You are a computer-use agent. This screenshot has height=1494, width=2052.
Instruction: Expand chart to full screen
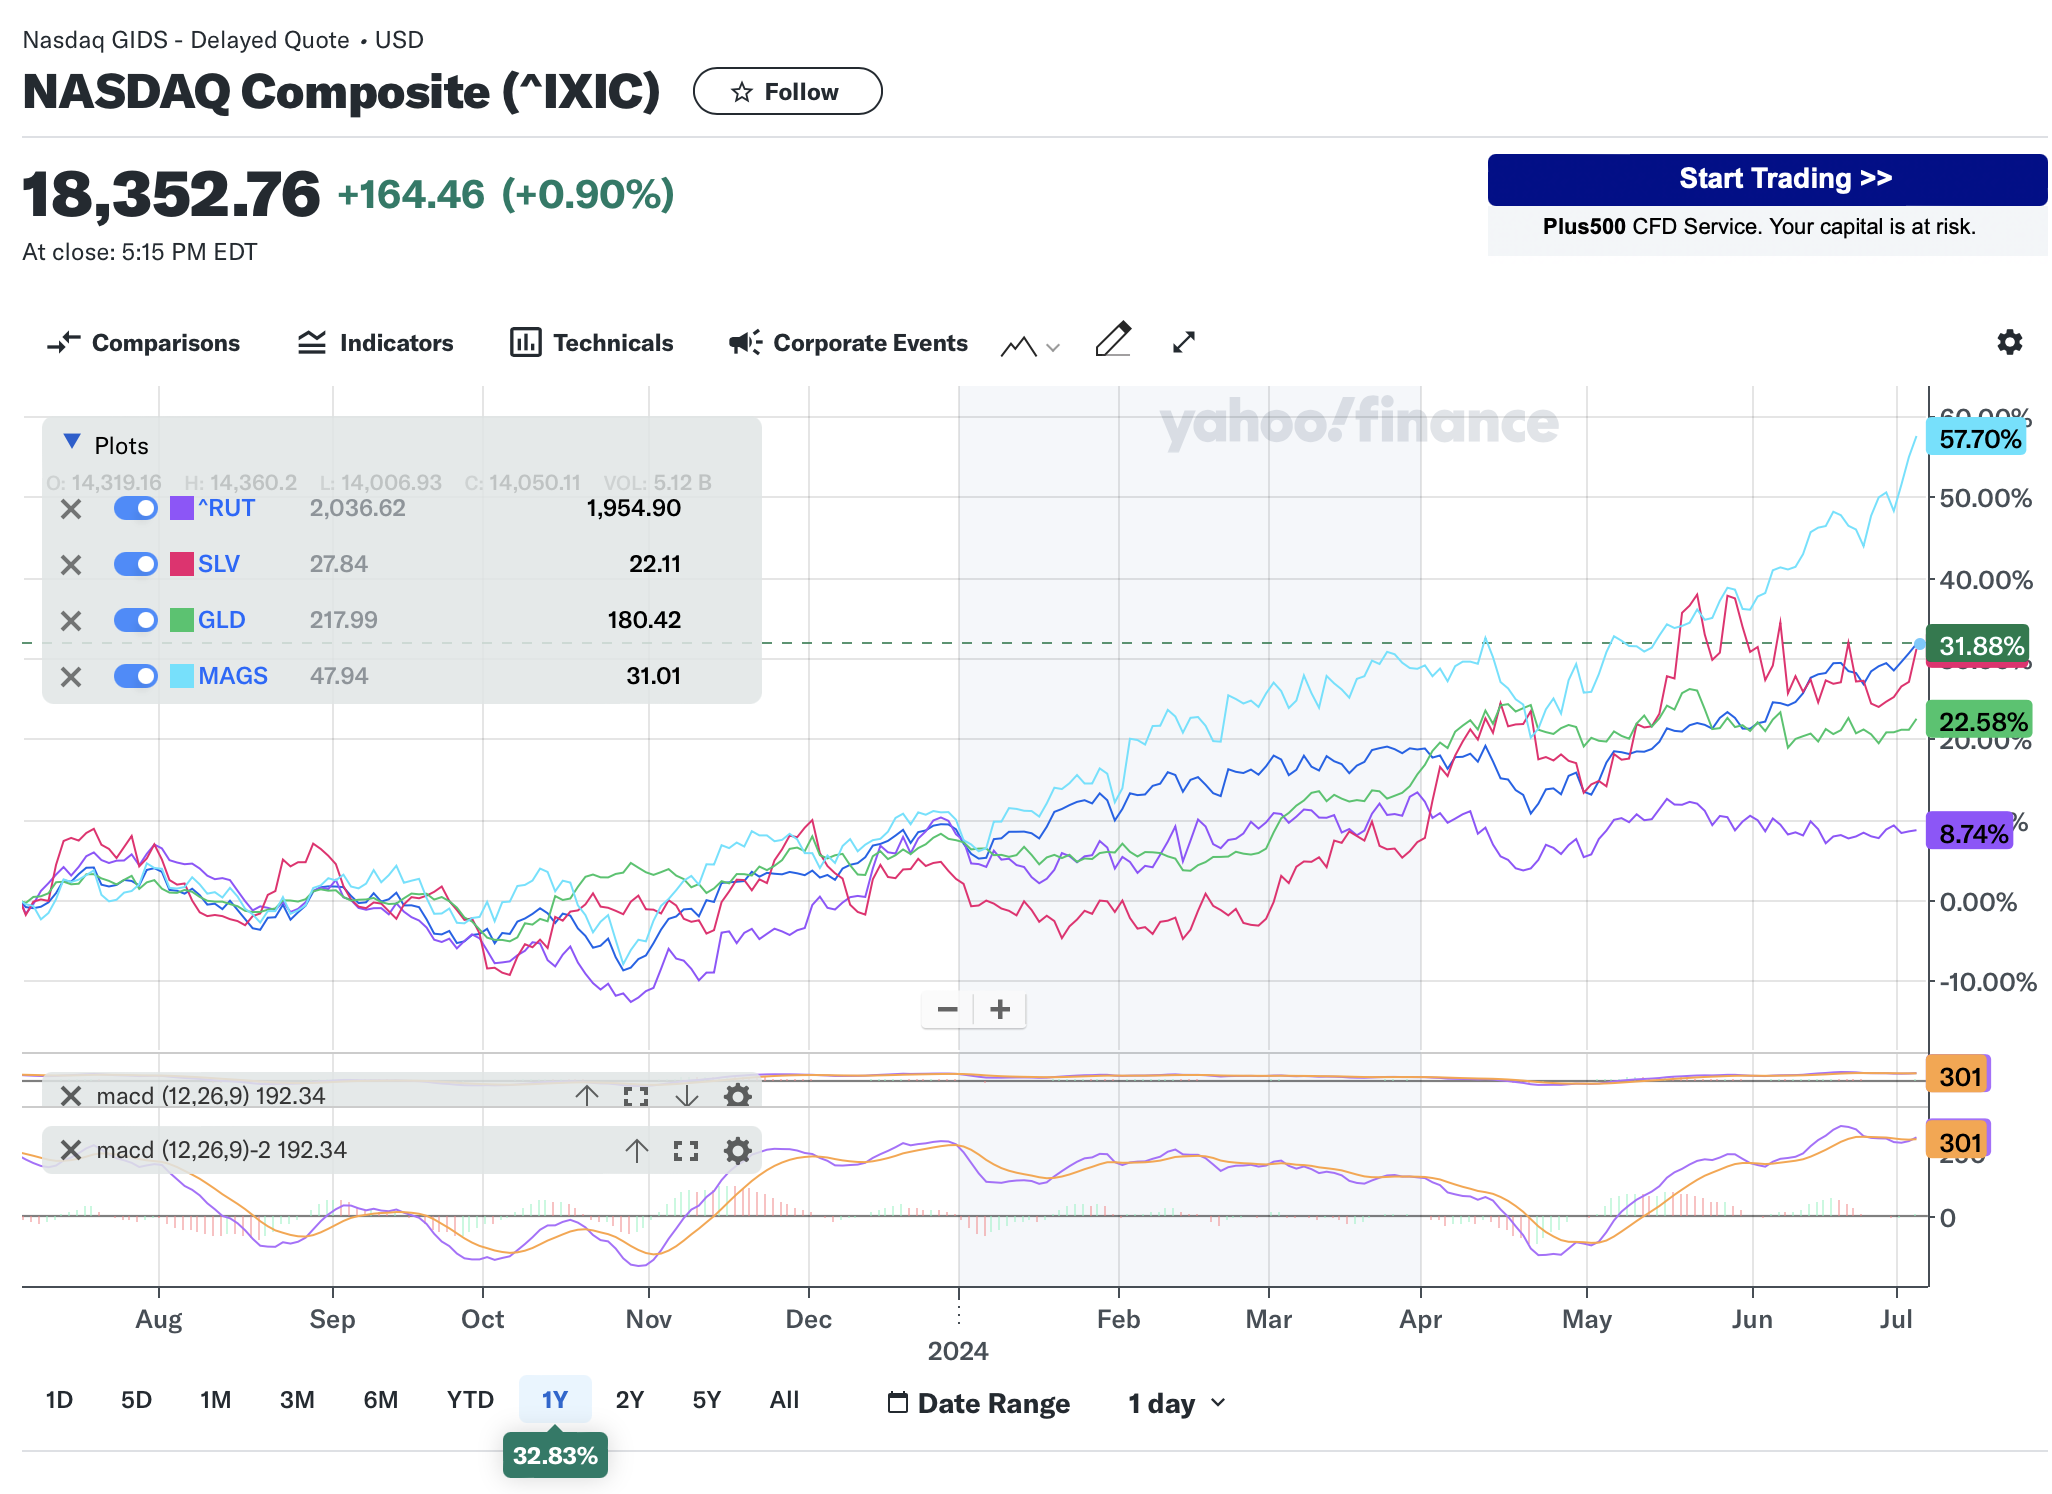[x=1183, y=342]
